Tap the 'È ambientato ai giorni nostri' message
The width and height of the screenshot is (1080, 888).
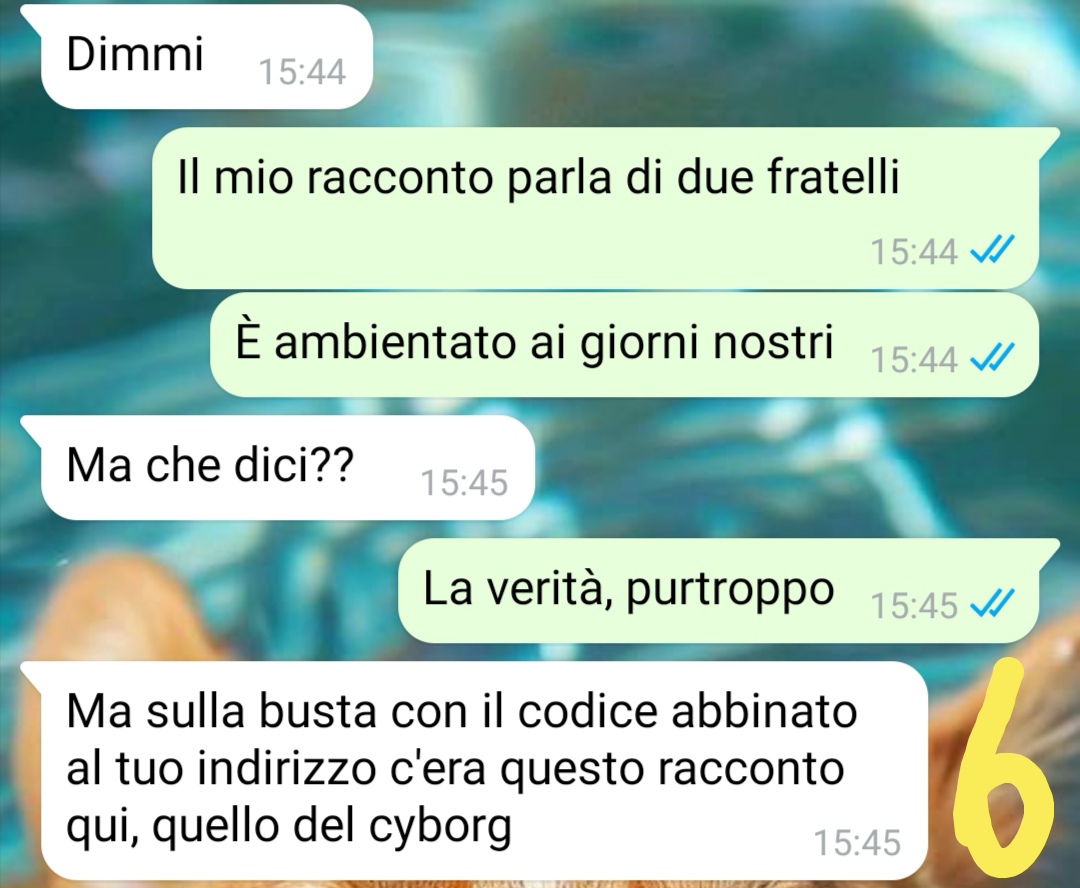coord(624,344)
